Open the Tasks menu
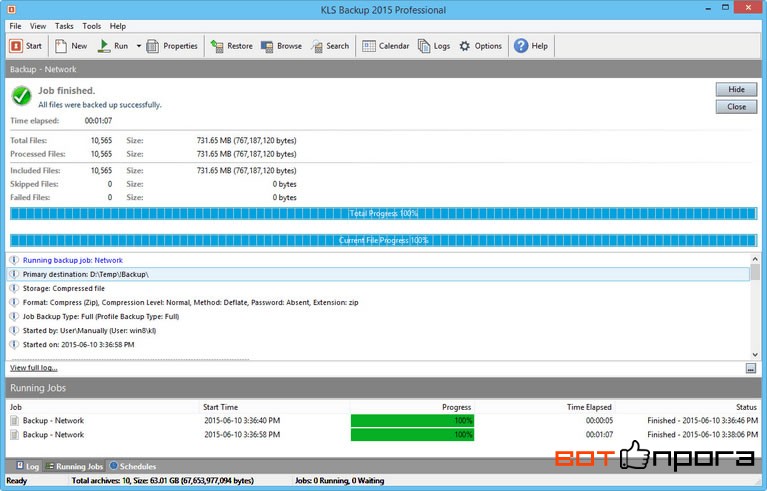The image size is (767, 491). point(64,26)
